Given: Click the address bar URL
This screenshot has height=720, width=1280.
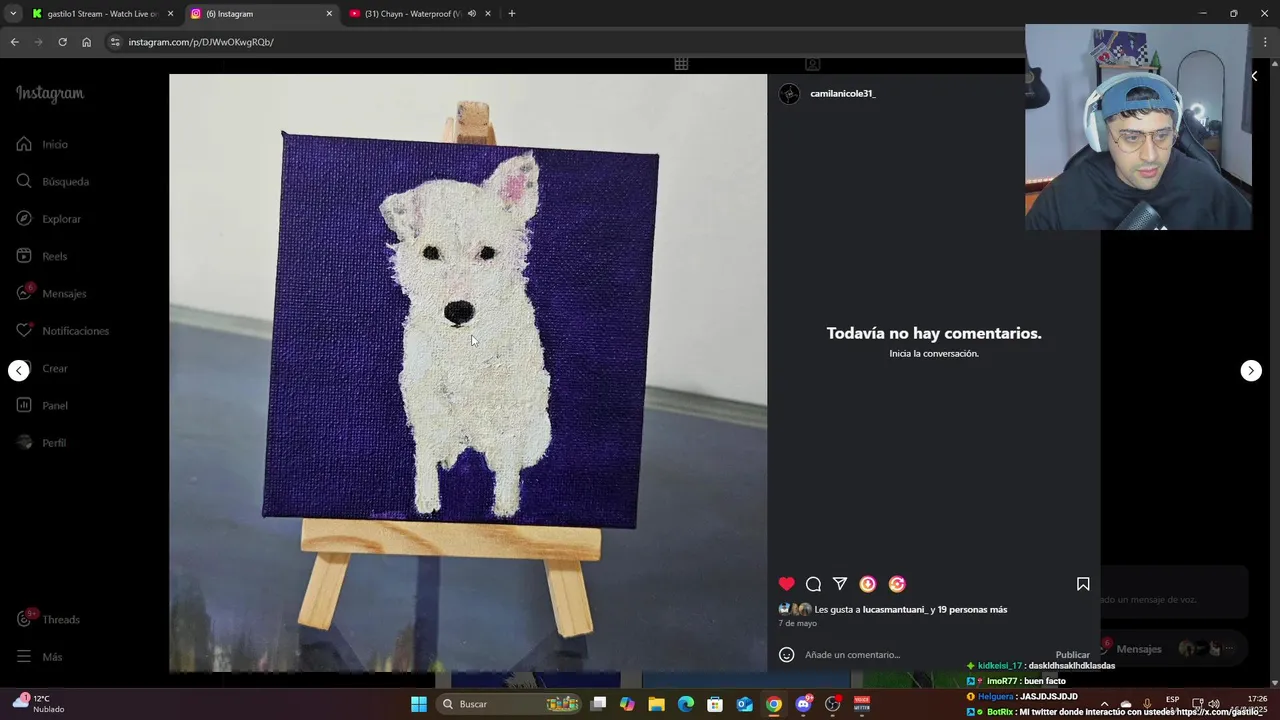Looking at the screenshot, I should coord(201,42).
